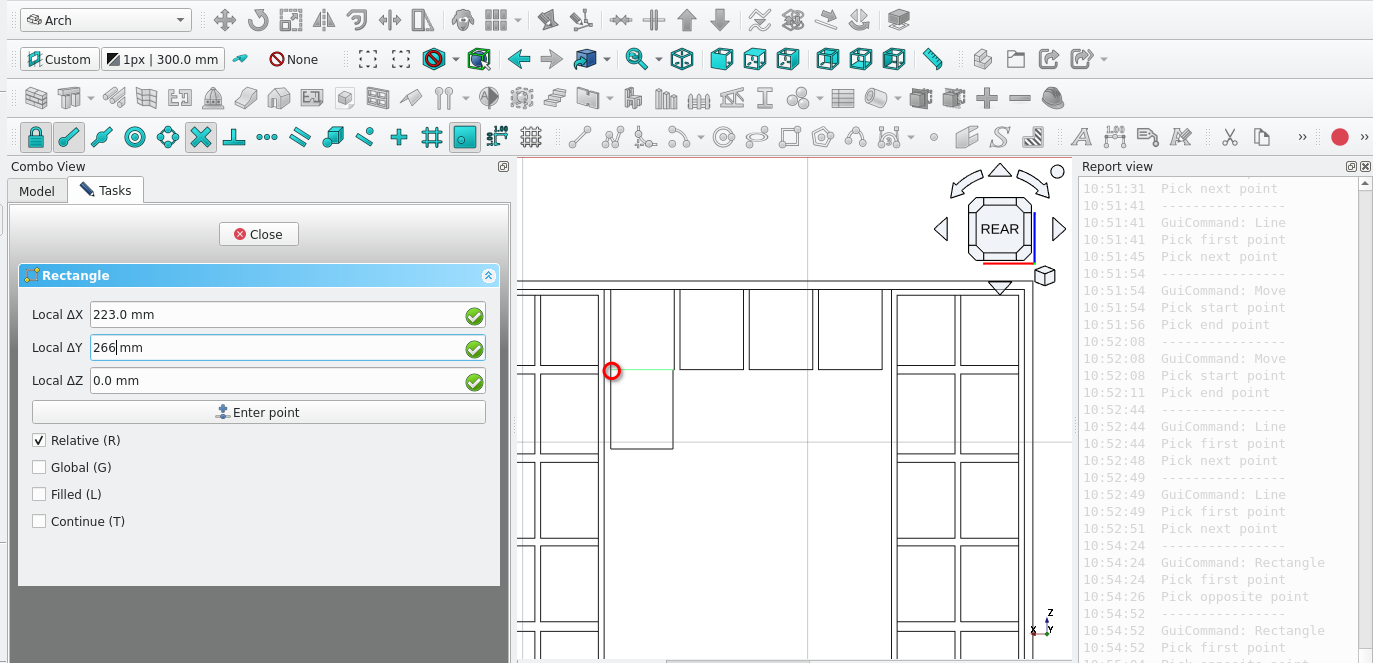This screenshot has width=1373, height=663.
Task: Open the Arch workbench dropdown
Action: 105,20
